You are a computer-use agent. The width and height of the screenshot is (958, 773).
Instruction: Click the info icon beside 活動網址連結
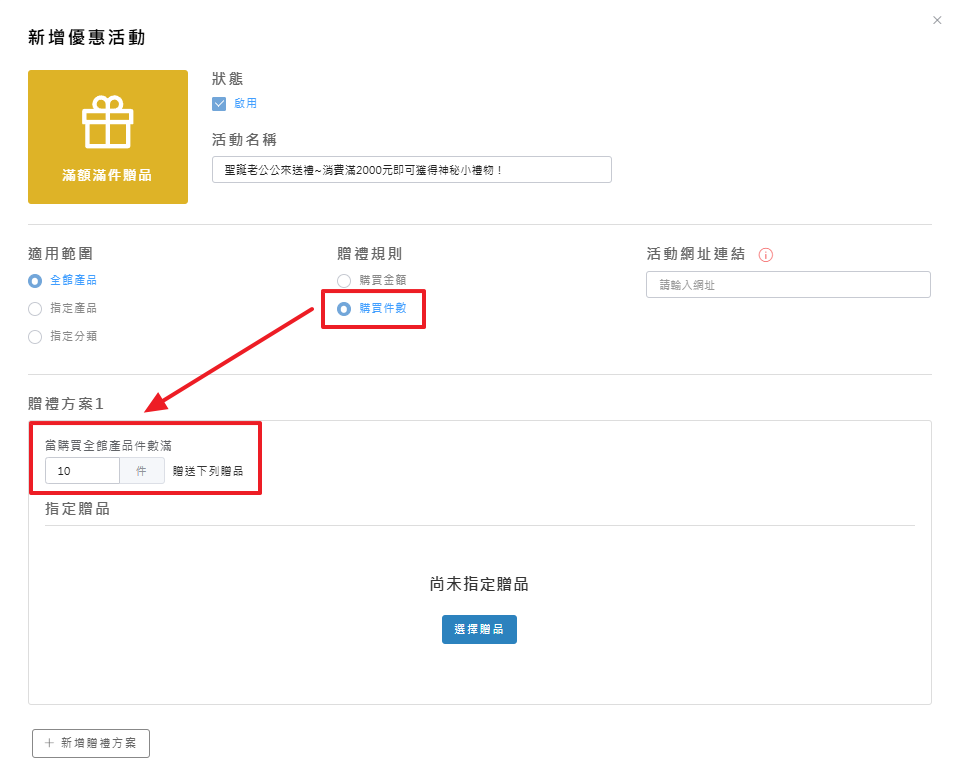766,255
